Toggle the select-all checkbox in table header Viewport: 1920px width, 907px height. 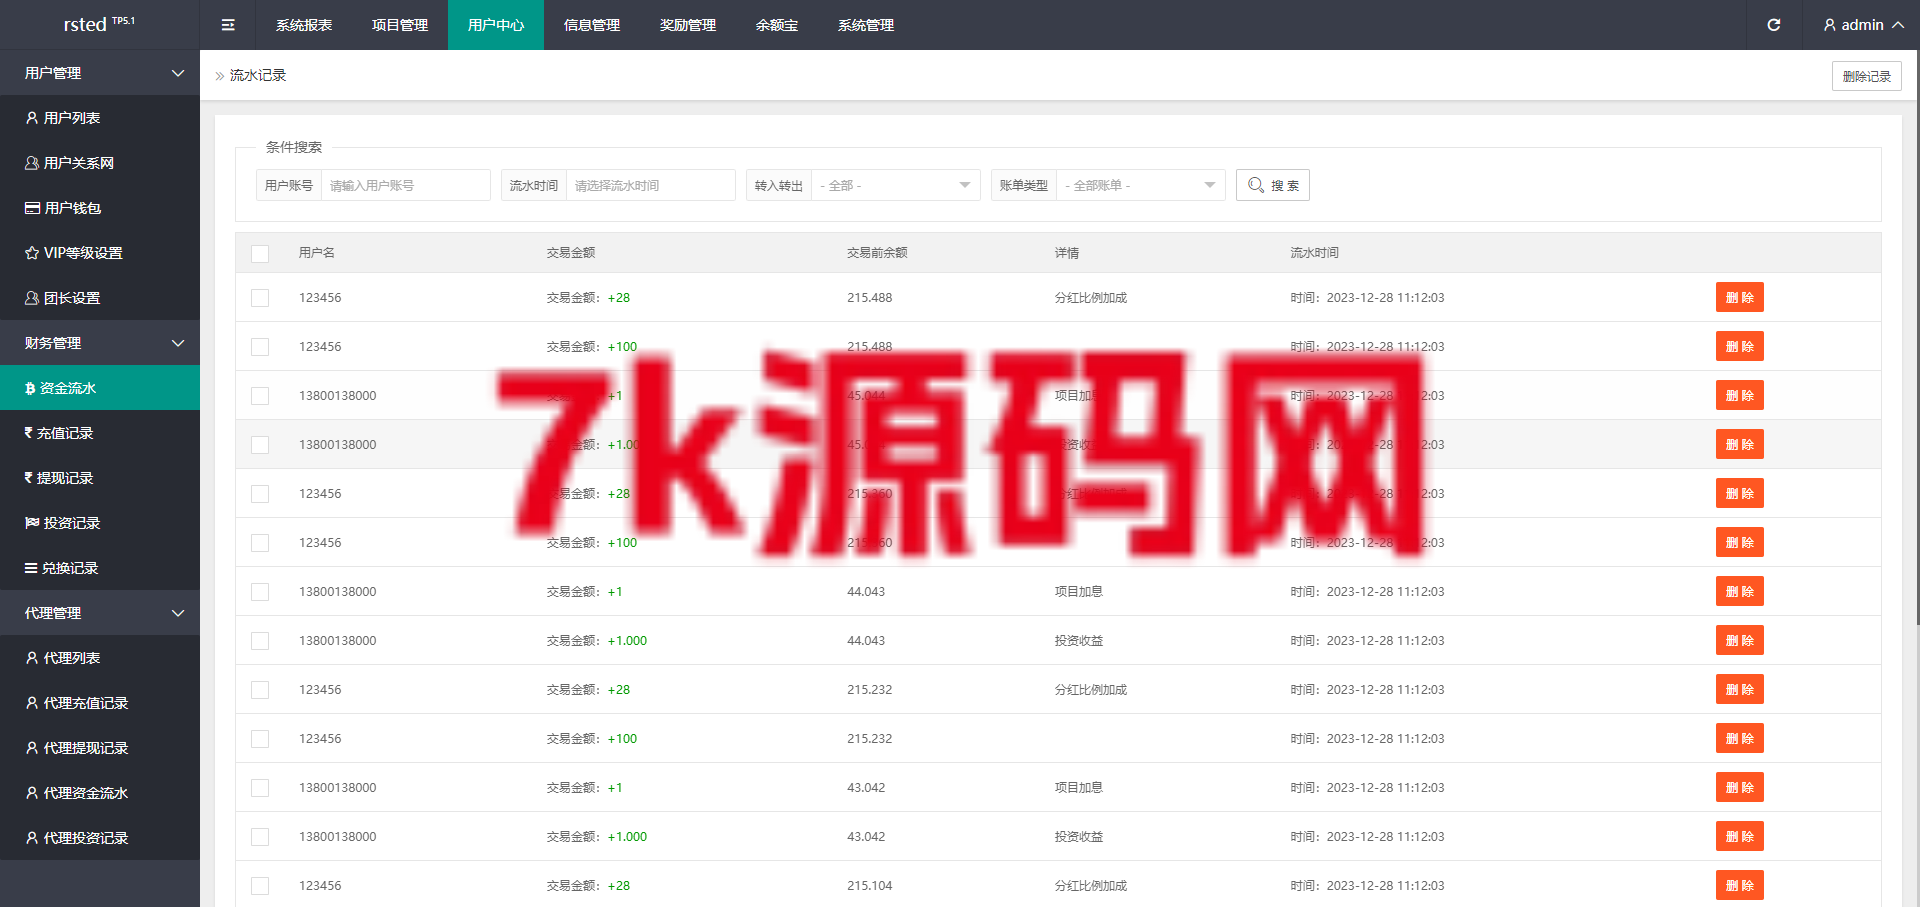pos(260,253)
